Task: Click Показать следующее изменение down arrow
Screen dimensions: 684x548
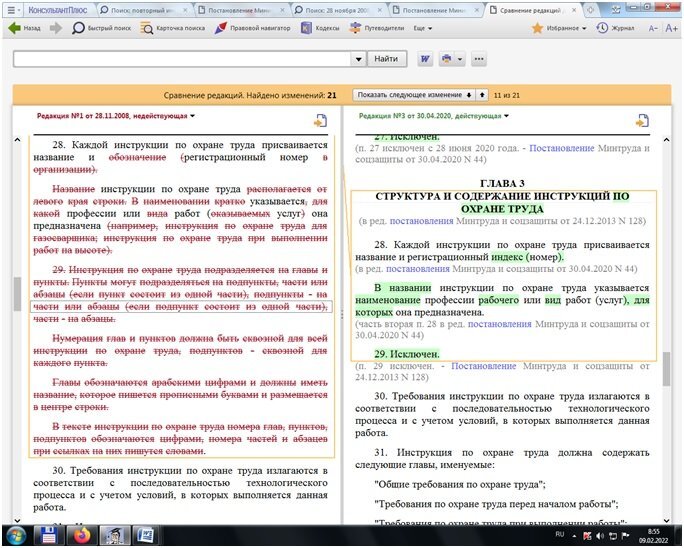Action: pyautogui.click(x=413, y=95)
